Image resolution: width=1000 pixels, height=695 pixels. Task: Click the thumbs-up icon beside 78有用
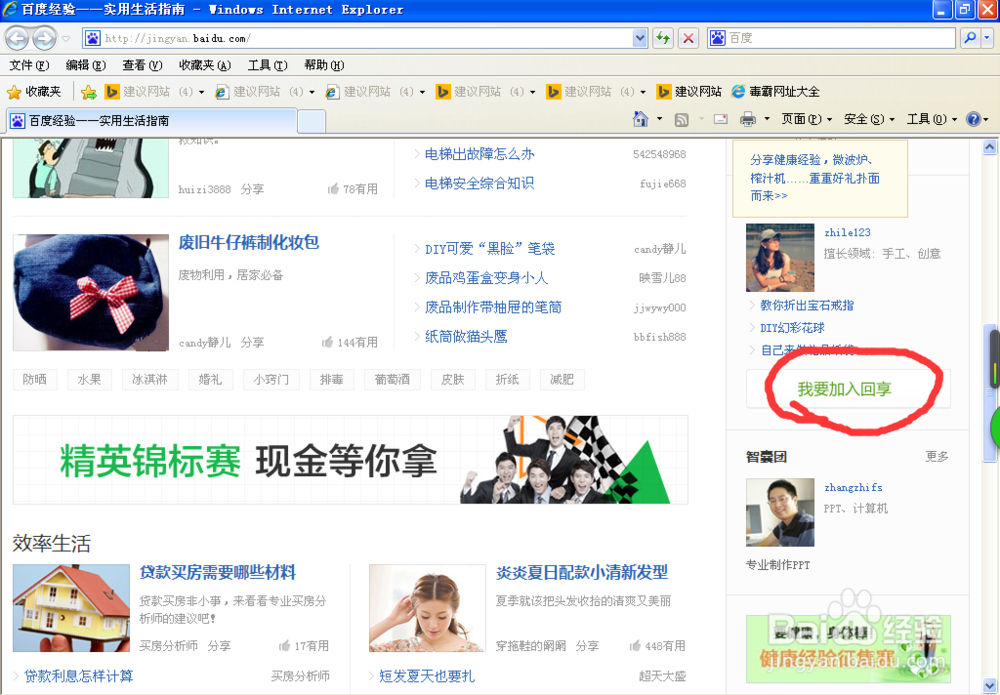coord(333,189)
